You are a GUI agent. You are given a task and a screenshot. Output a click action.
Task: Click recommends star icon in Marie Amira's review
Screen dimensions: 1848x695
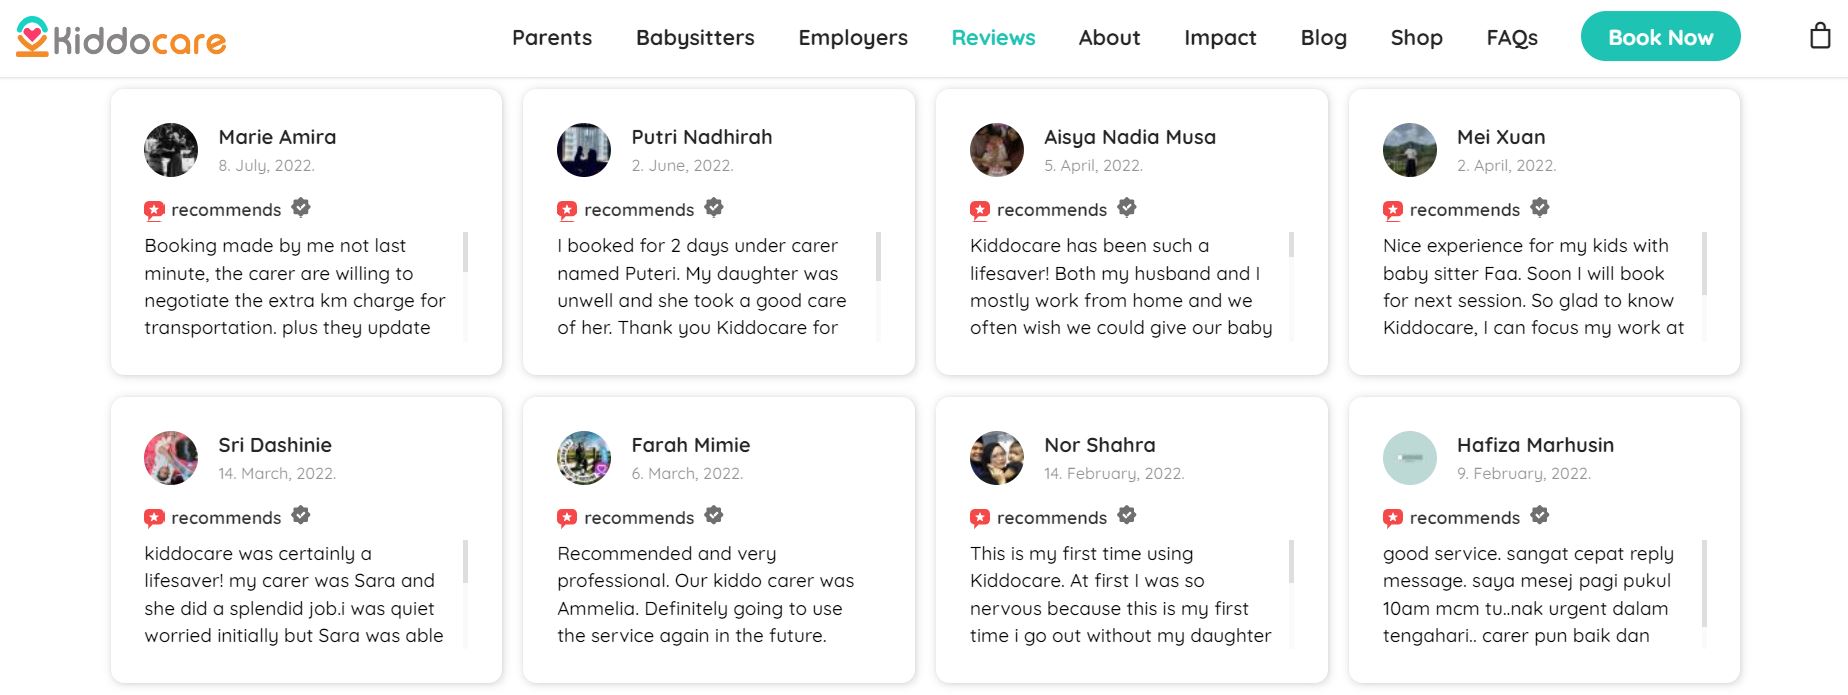pyautogui.click(x=154, y=210)
